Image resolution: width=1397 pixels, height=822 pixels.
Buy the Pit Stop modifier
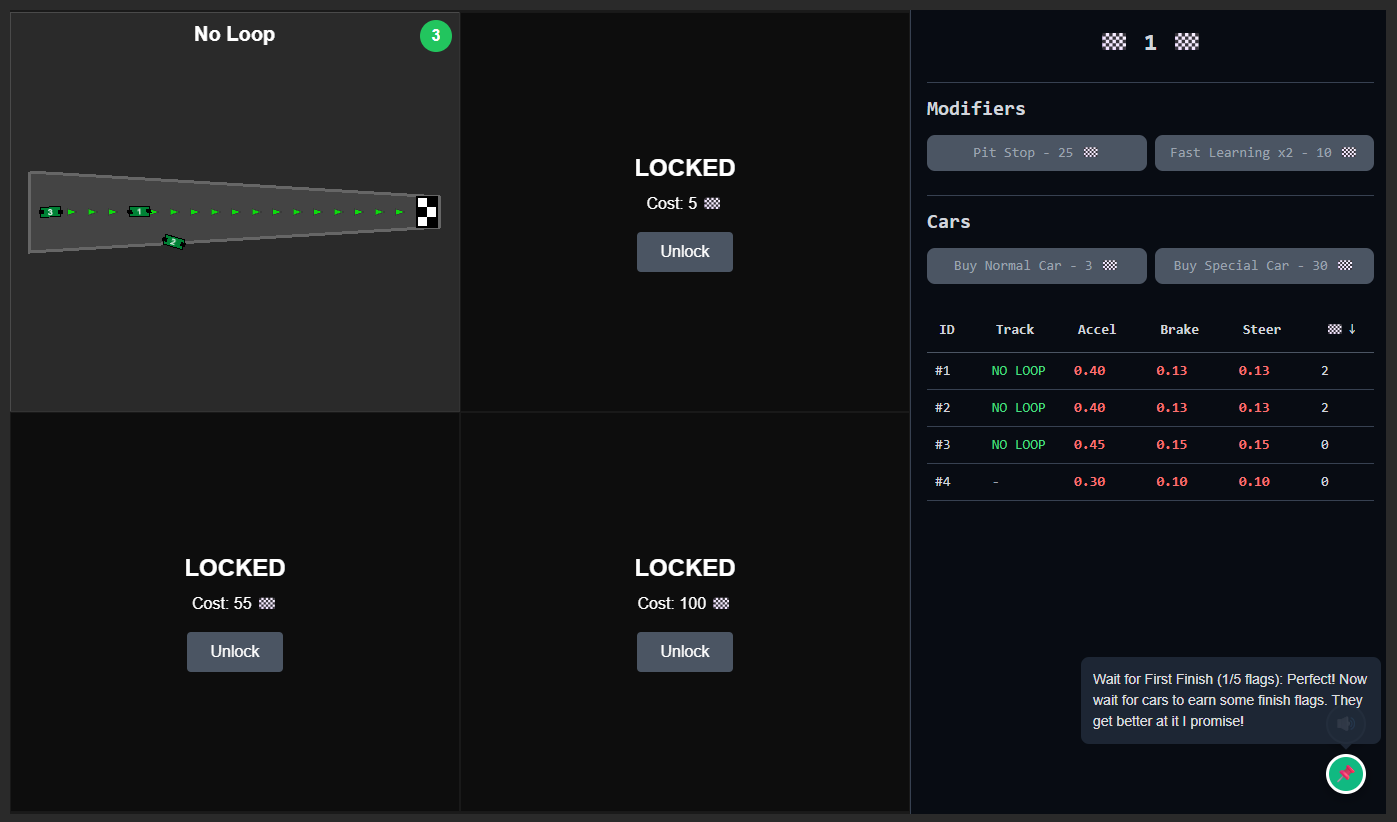click(x=1036, y=153)
